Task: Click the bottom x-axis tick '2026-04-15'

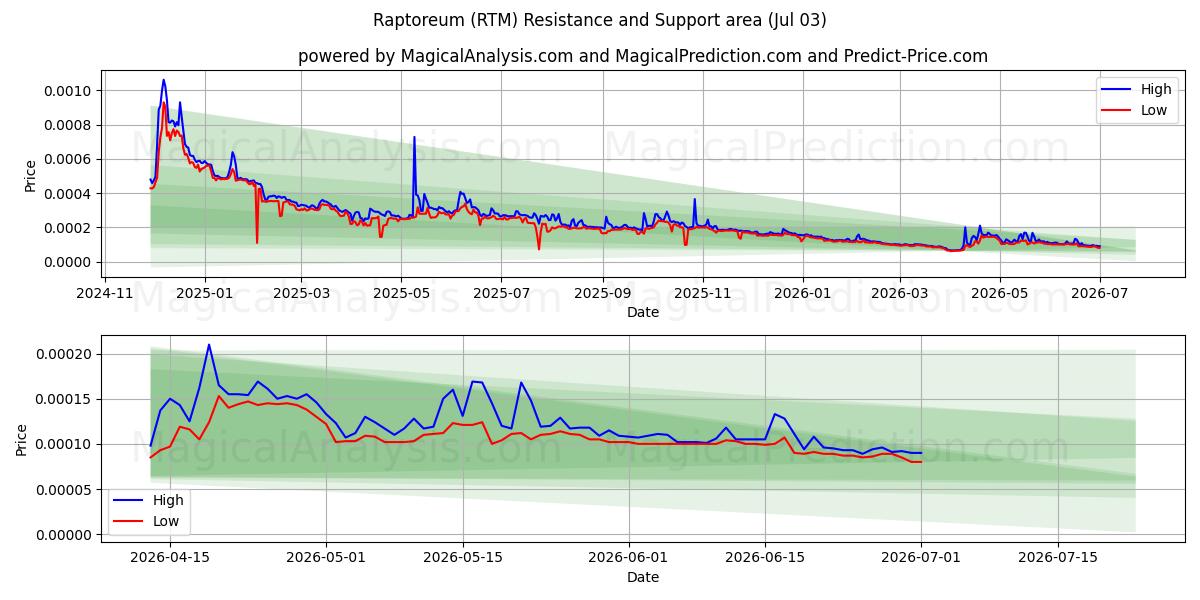Action: [170, 558]
